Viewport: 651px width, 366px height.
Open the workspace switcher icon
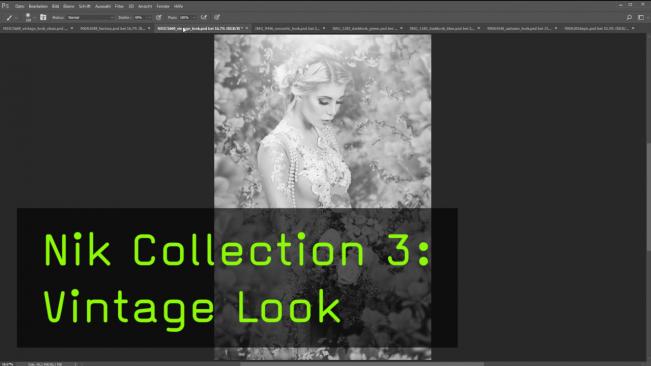pos(641,17)
